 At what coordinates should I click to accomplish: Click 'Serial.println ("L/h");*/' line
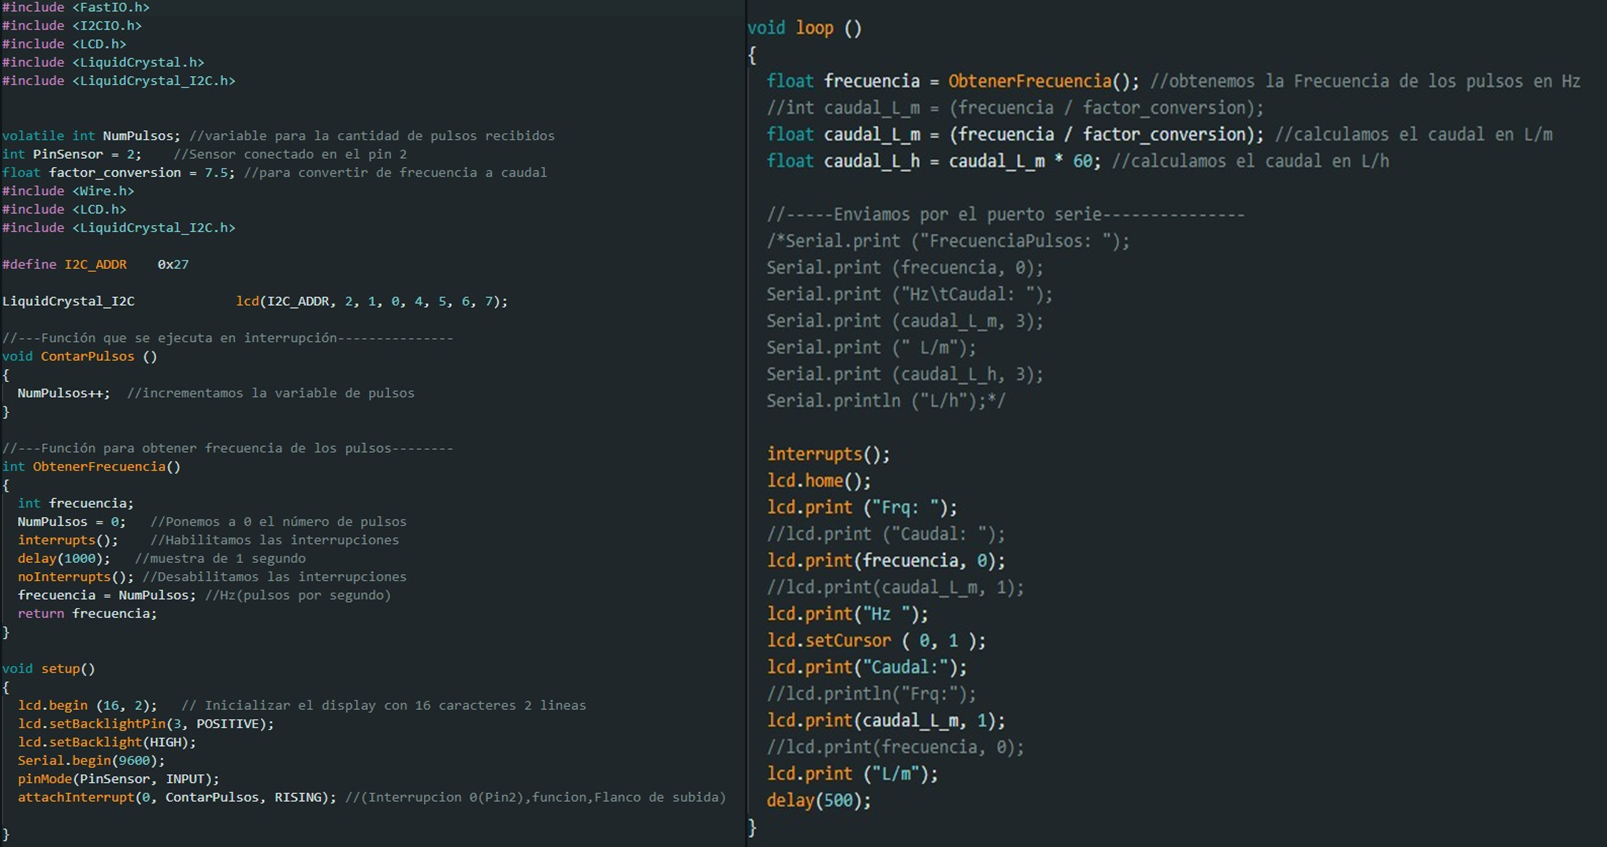click(x=886, y=401)
